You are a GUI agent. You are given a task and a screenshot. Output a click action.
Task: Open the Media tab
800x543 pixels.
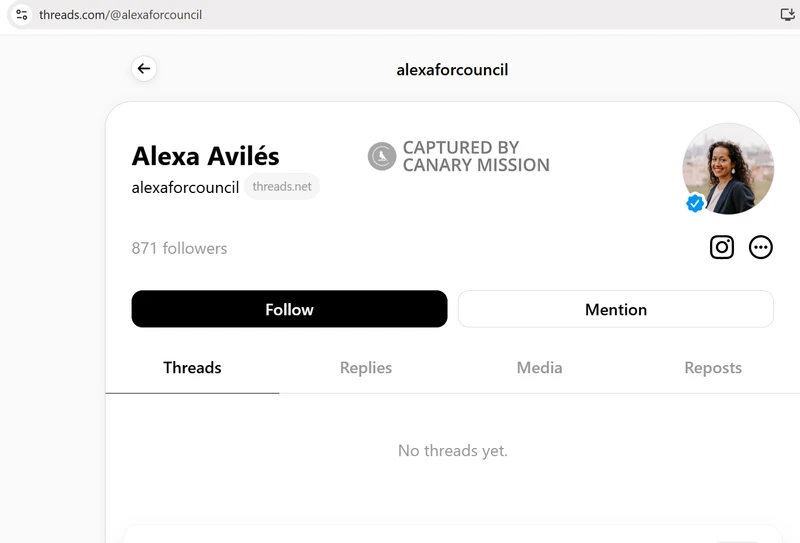pos(539,368)
